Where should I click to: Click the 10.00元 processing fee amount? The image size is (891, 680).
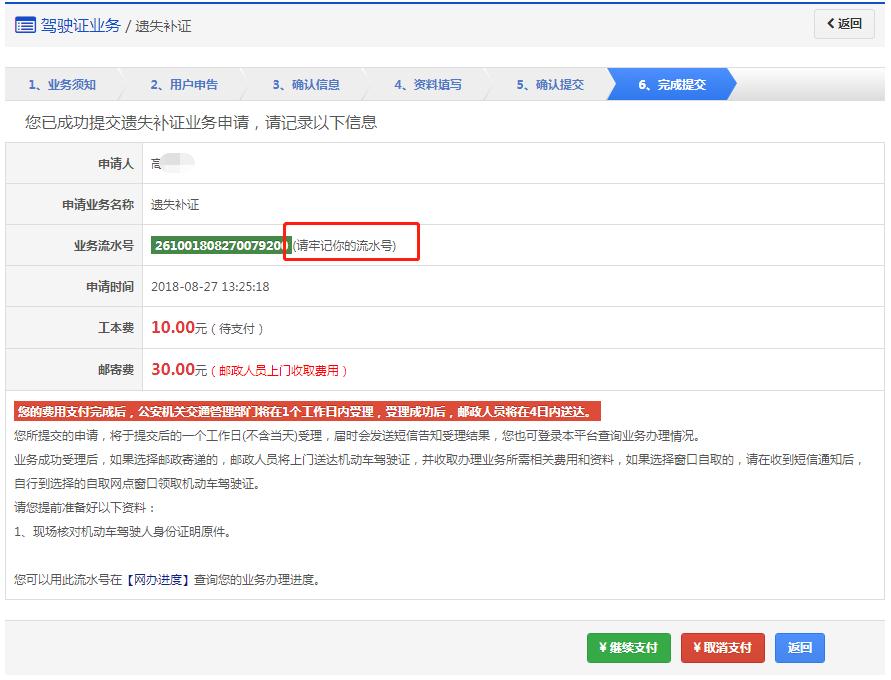pyautogui.click(x=179, y=328)
